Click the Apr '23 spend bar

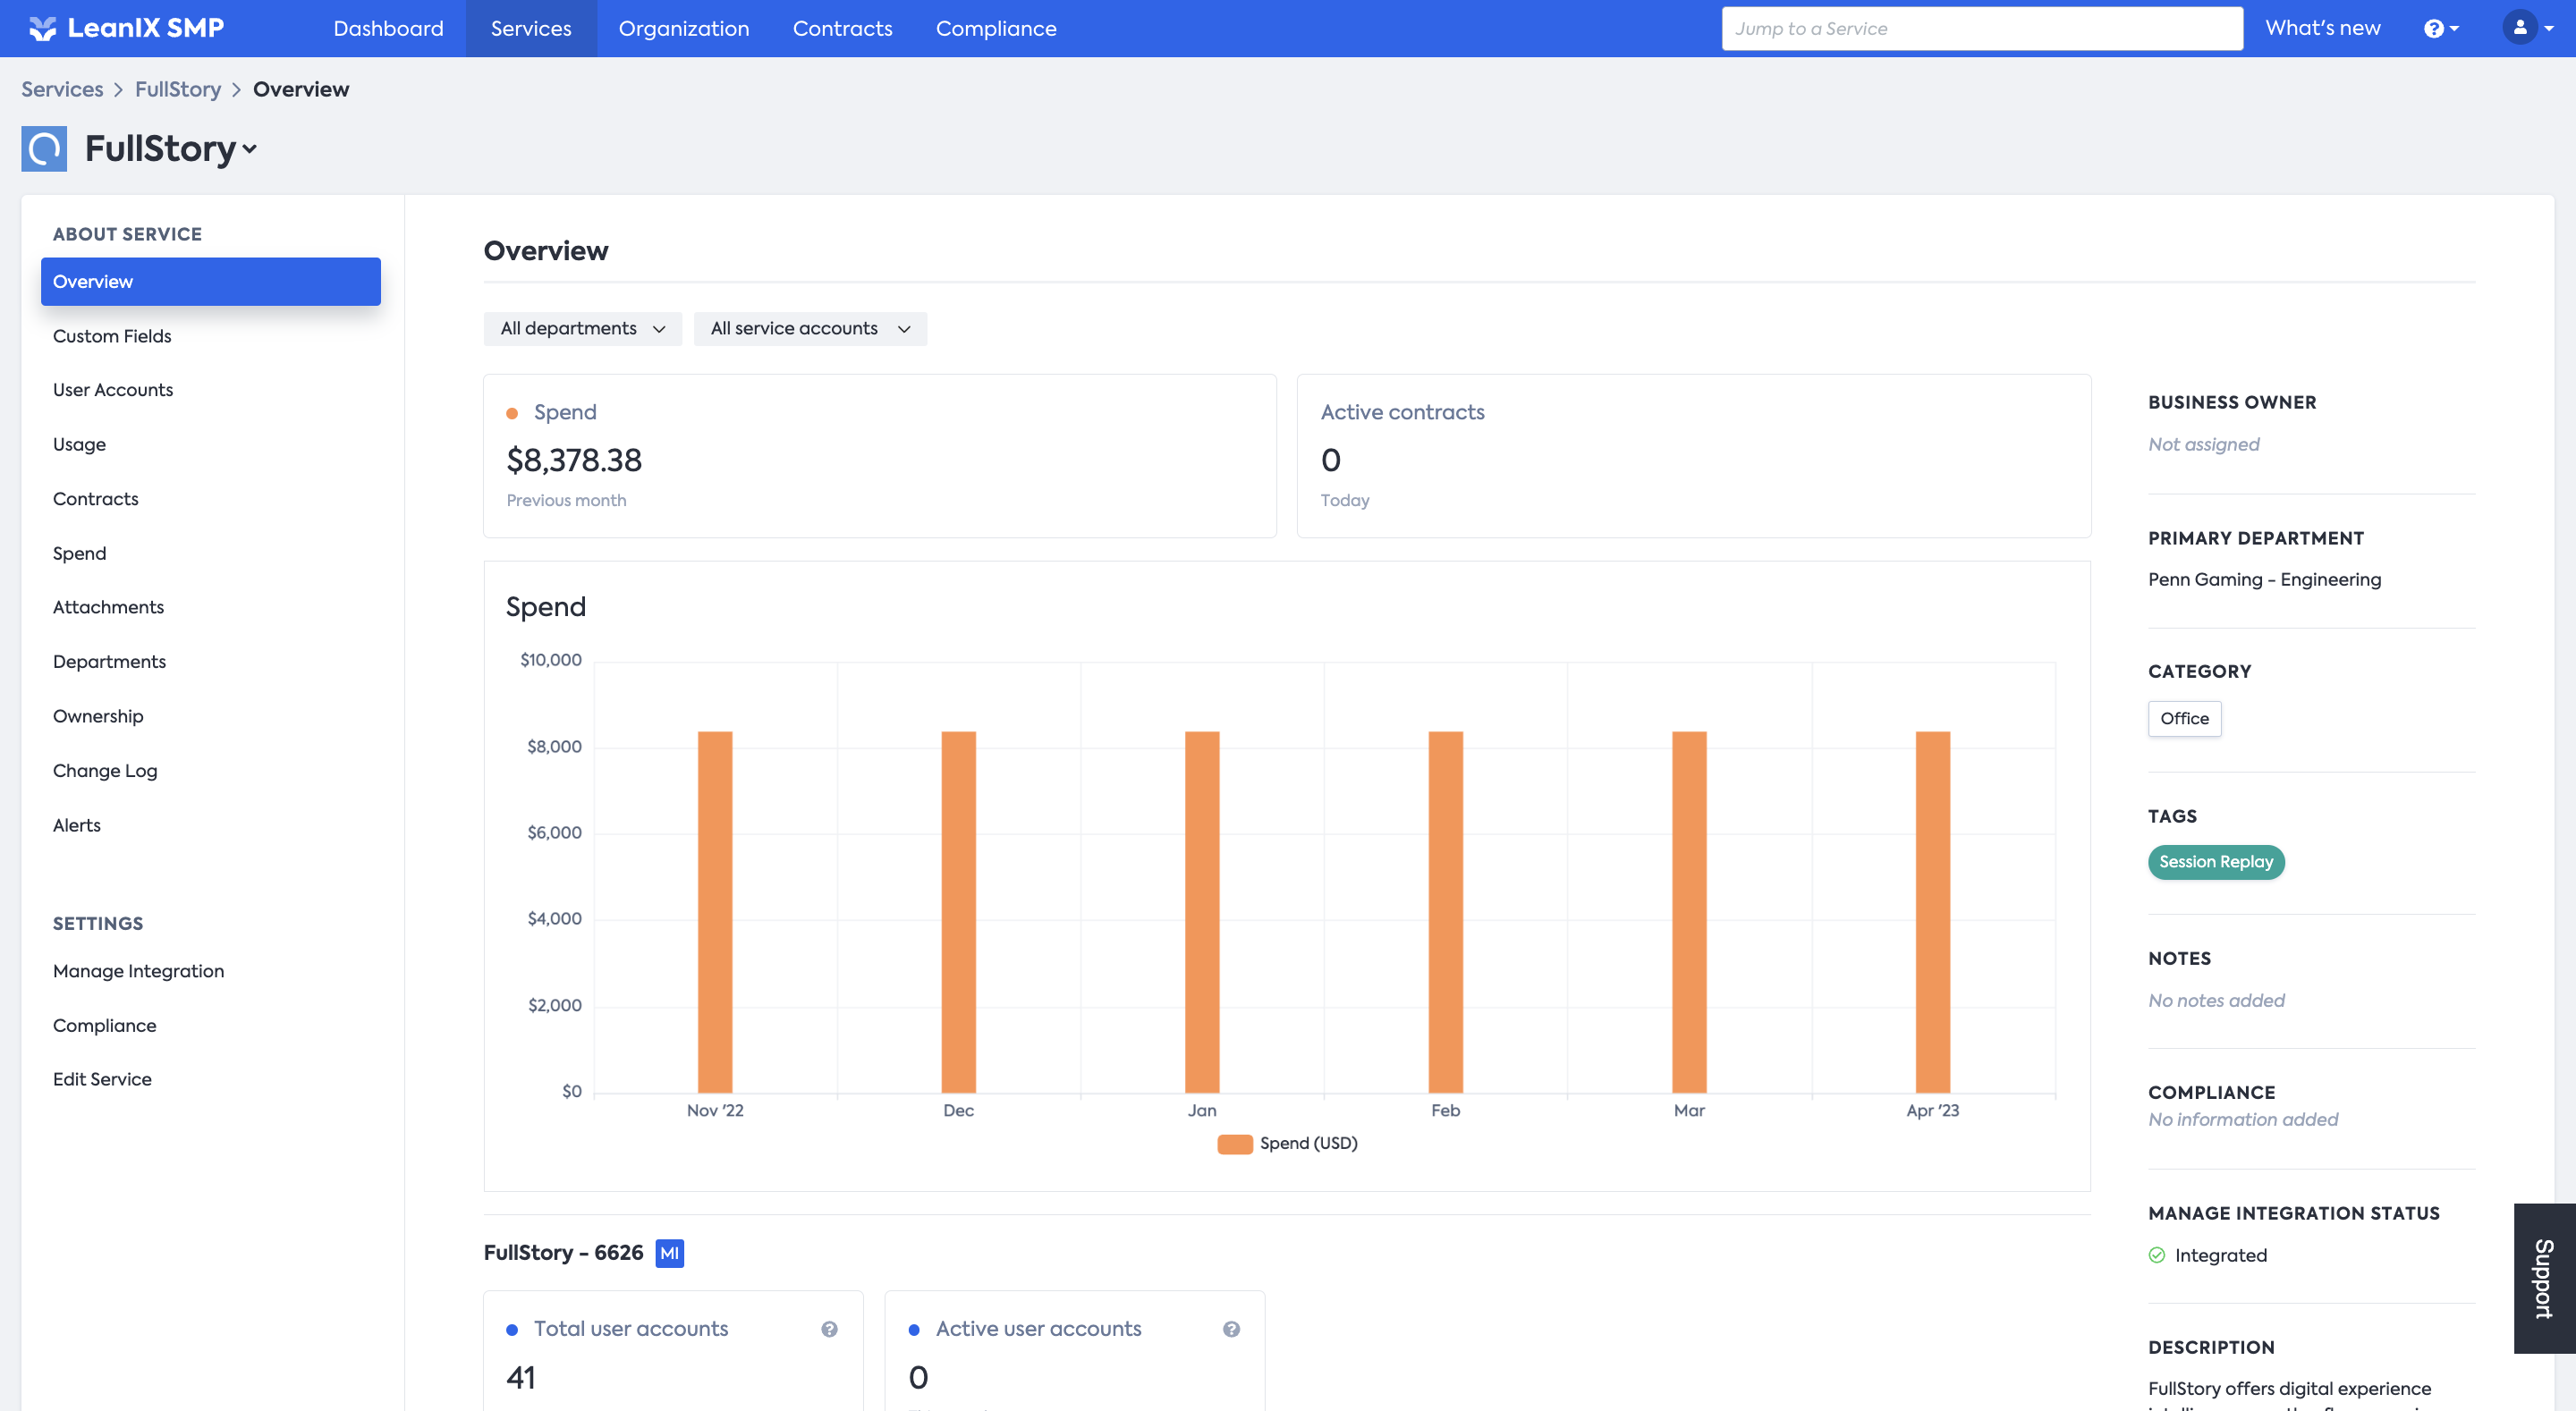click(x=1932, y=910)
